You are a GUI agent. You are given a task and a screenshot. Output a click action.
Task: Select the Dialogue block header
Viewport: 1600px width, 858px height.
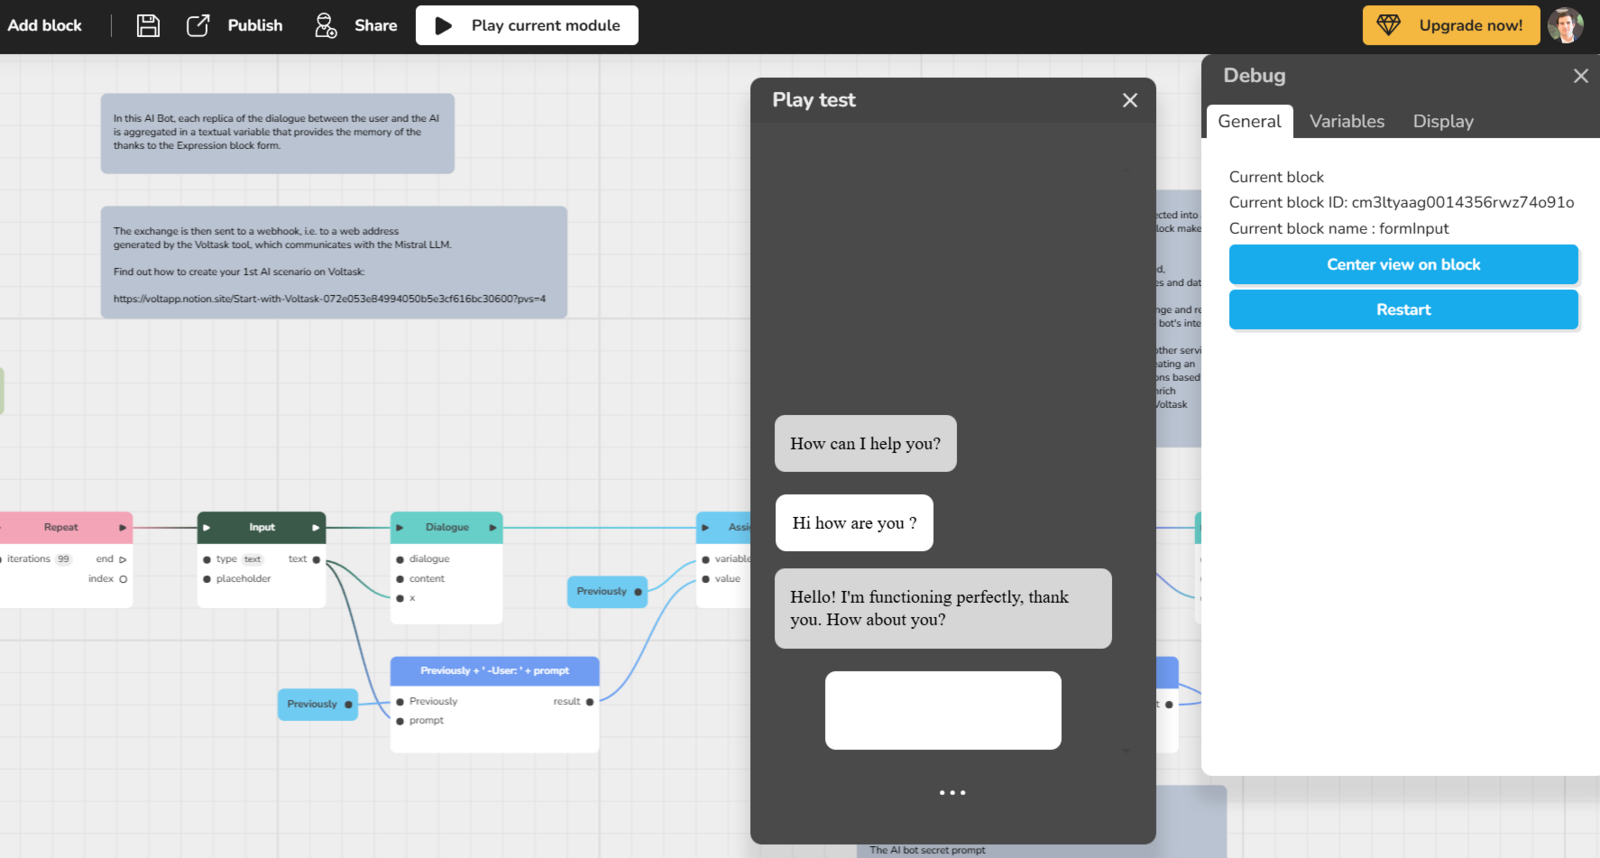(447, 527)
